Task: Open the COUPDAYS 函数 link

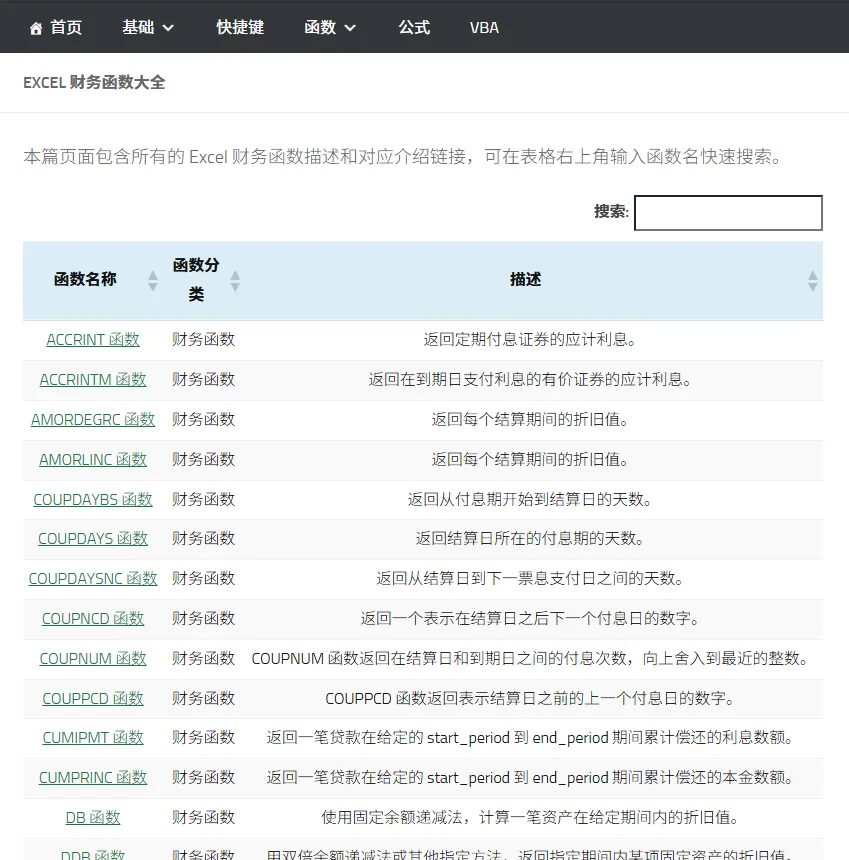Action: pos(93,539)
